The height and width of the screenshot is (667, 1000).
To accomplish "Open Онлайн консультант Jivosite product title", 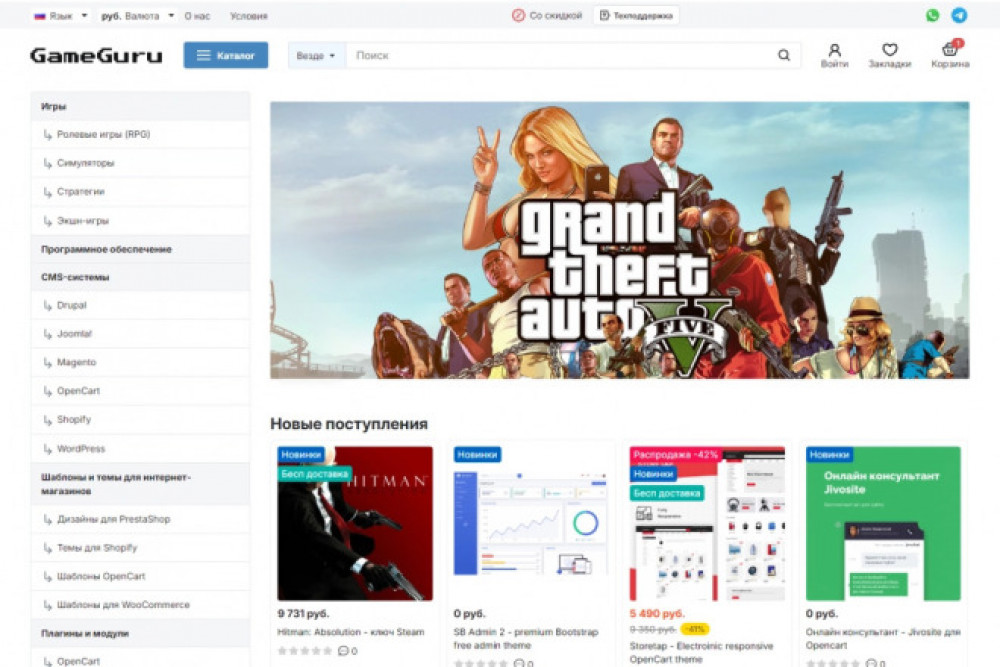I will point(883,638).
